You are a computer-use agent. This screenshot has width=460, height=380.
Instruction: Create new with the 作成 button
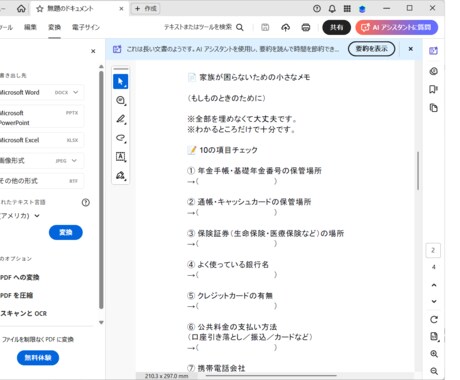click(x=146, y=8)
